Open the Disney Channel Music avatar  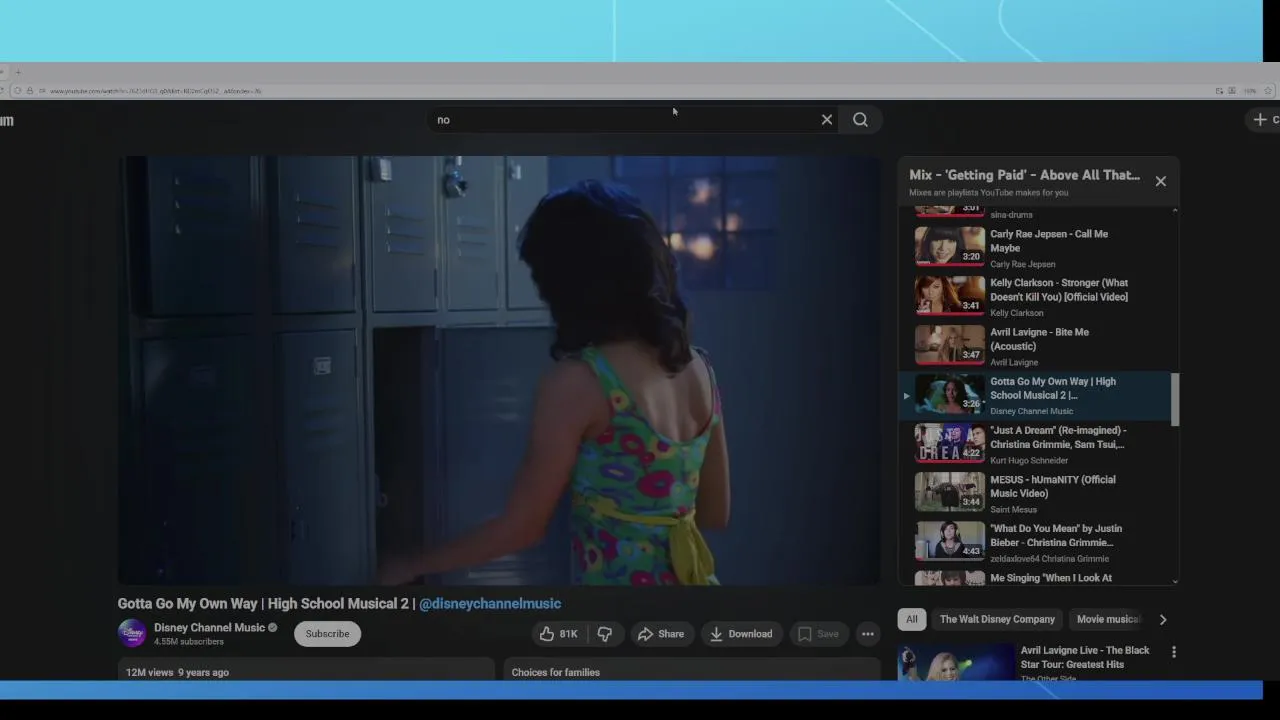(x=132, y=633)
